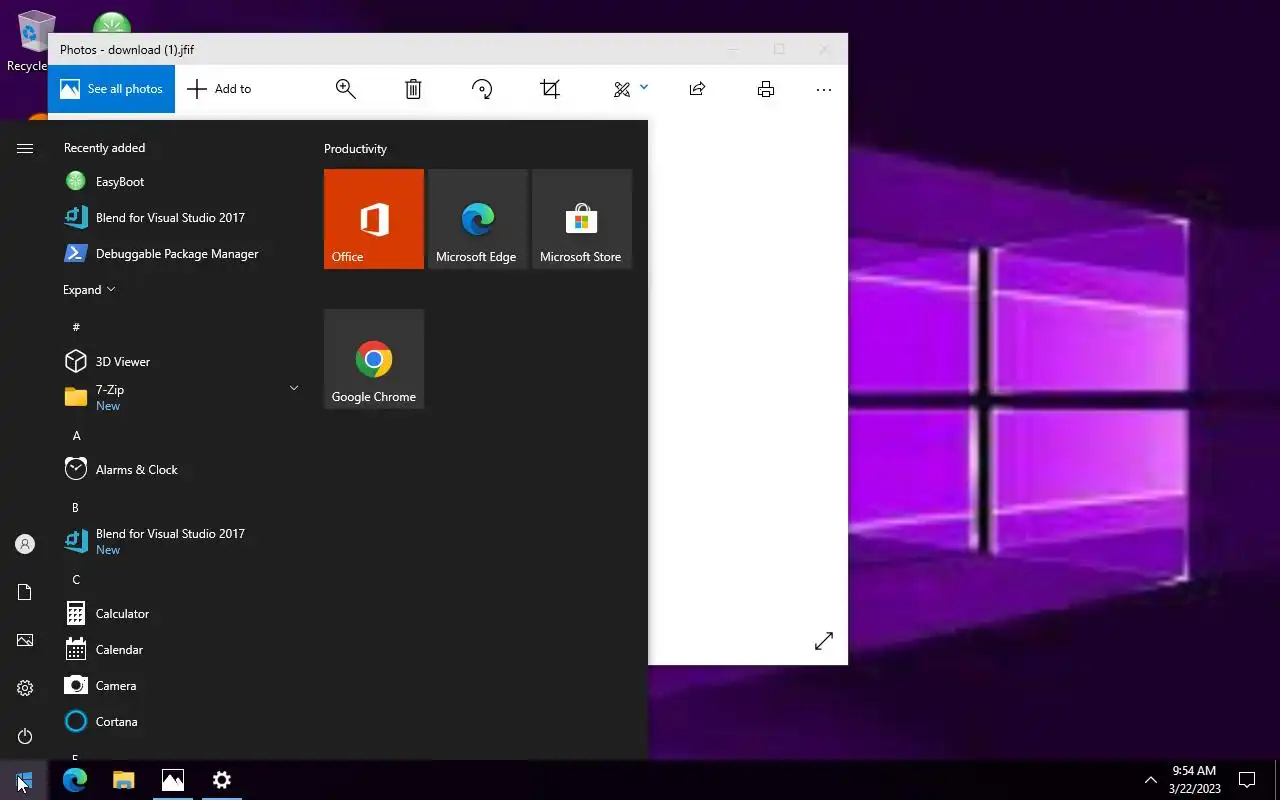Share the photo using the share icon
The image size is (1280, 800).
click(x=698, y=89)
